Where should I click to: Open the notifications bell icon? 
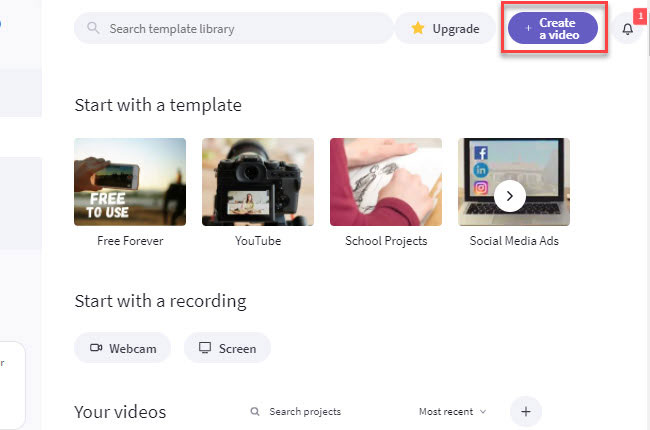pyautogui.click(x=628, y=29)
